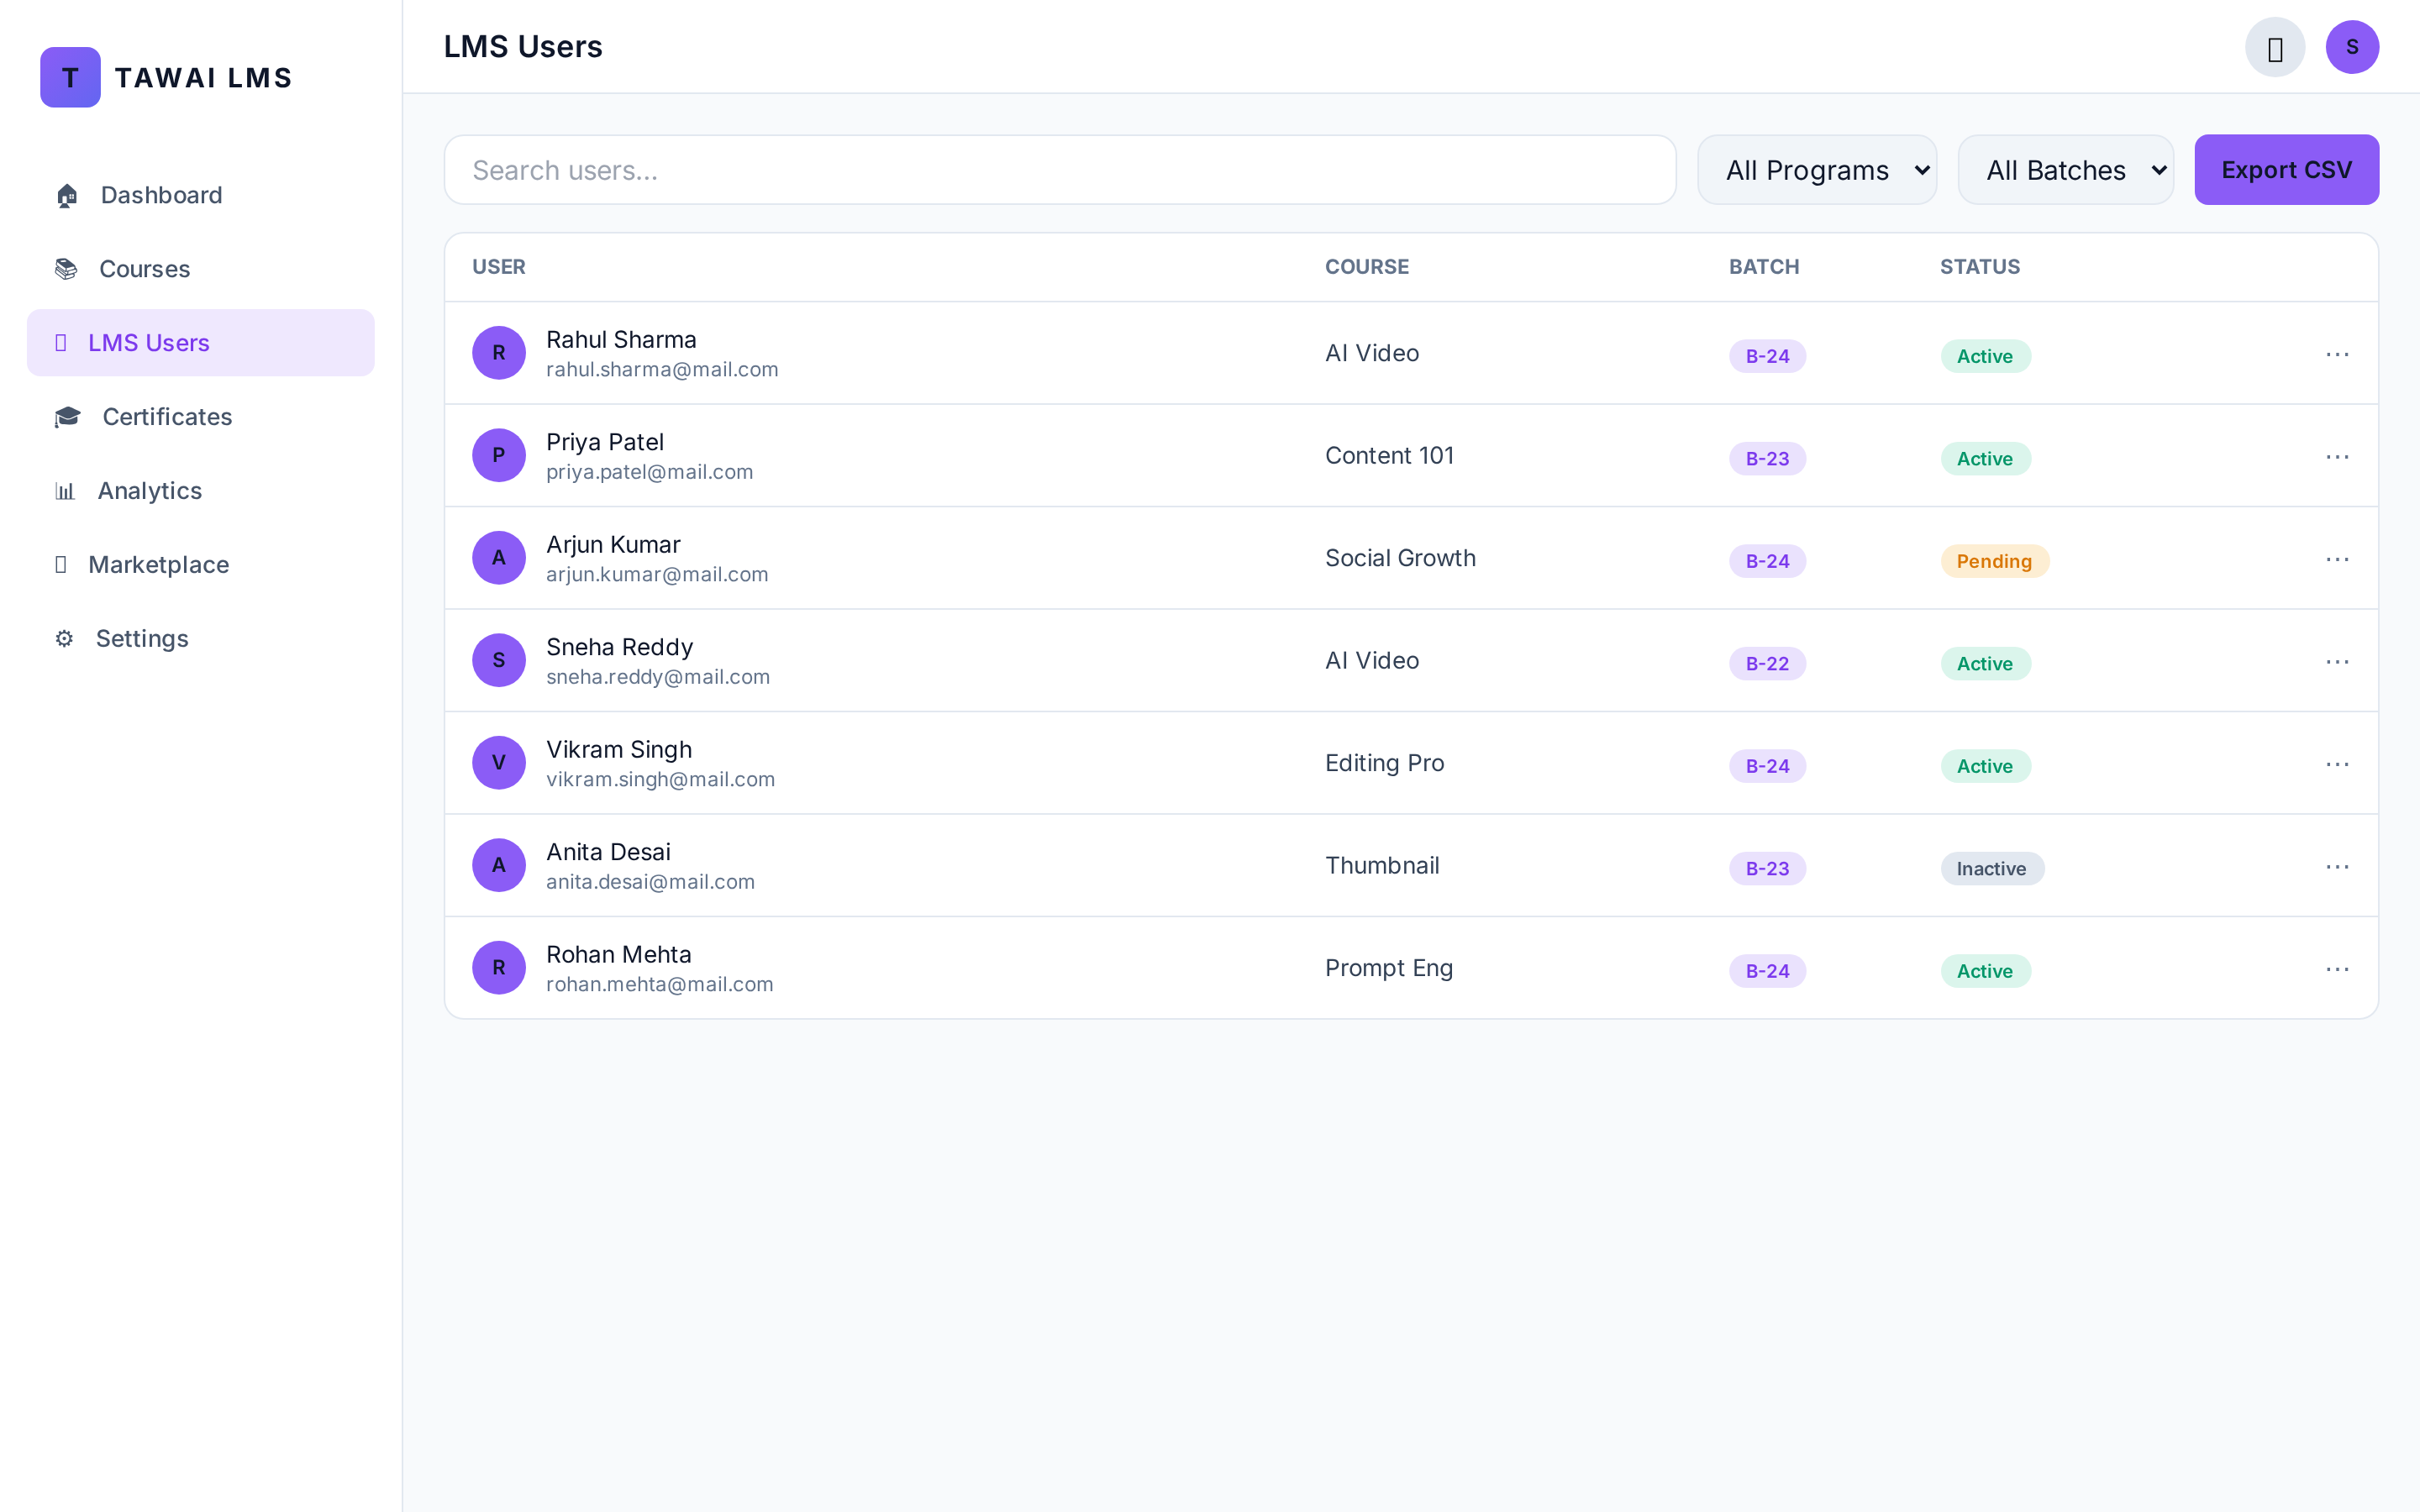This screenshot has width=2420, height=1512.
Task: Click the name Rohan Mehta
Action: coord(618,954)
